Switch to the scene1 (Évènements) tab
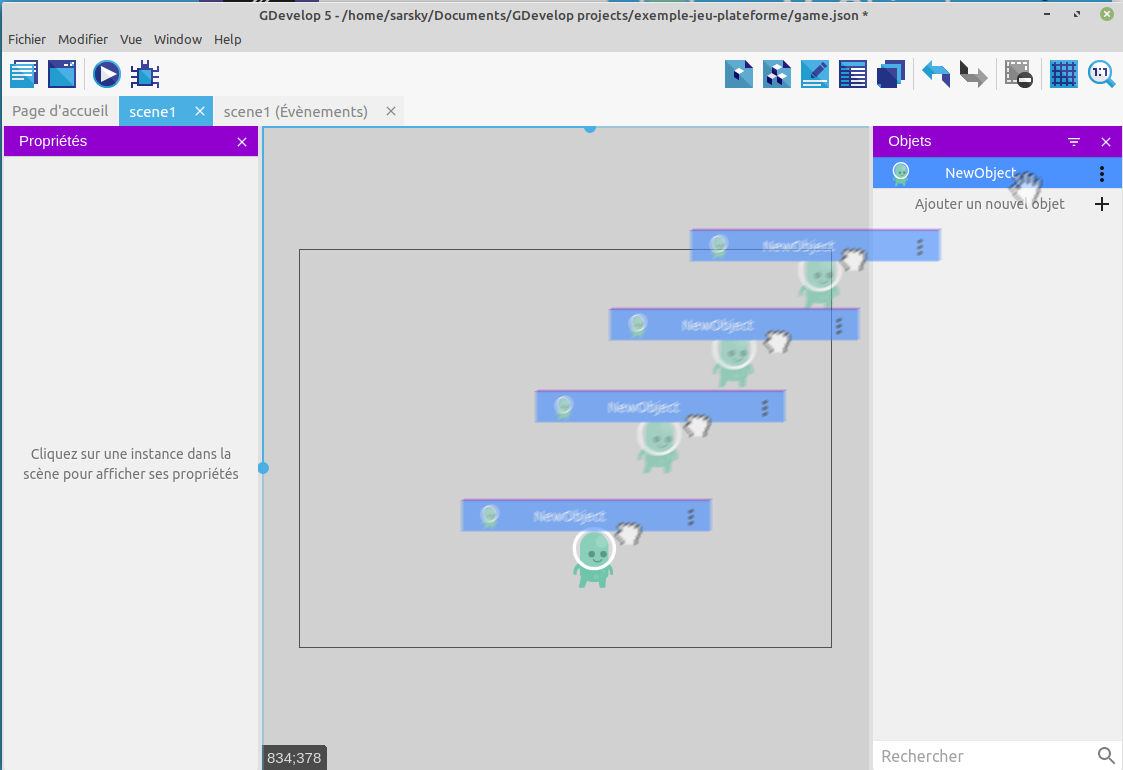This screenshot has width=1123, height=770. (x=295, y=111)
